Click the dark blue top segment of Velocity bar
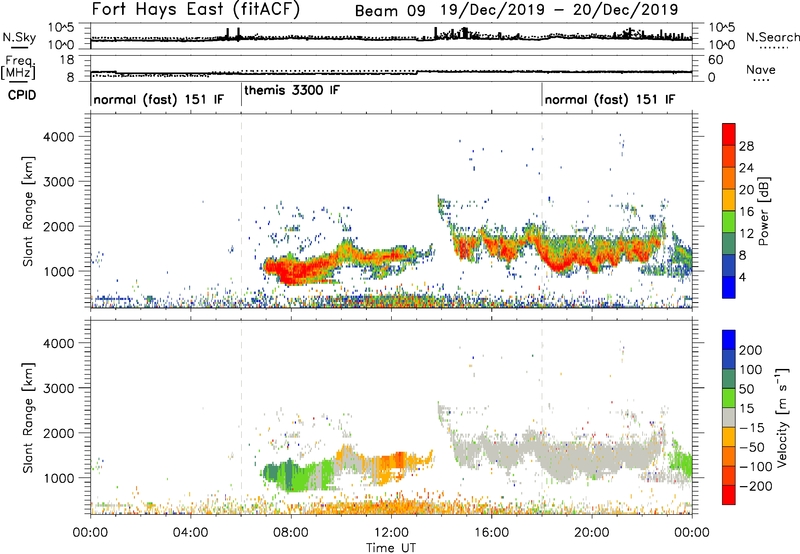 [x=729, y=340]
